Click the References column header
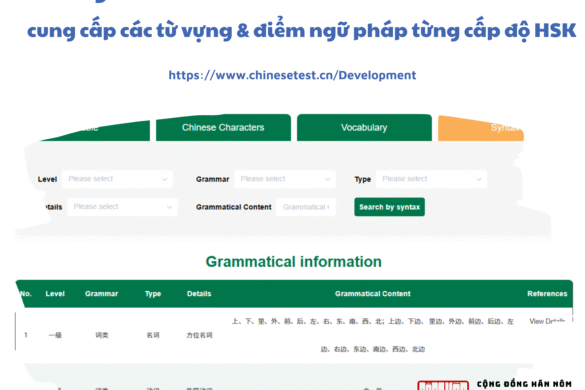Viewport: 585px width, 390px height. click(x=547, y=294)
